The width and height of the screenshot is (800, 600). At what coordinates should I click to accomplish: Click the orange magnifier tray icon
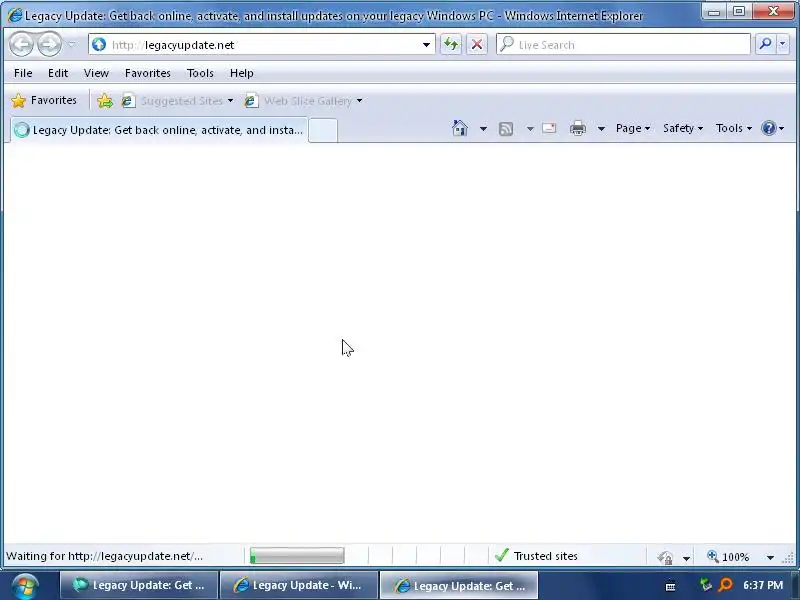[x=725, y=585]
